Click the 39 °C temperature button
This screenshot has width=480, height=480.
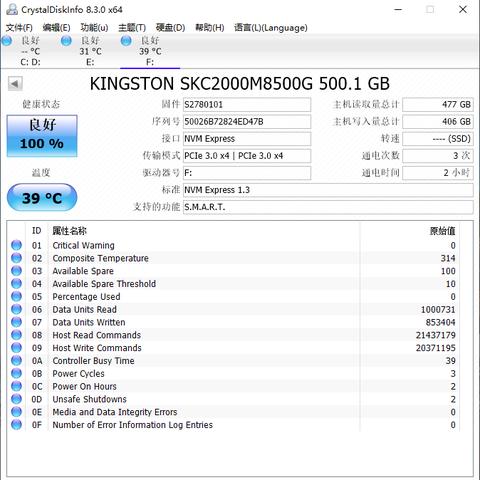42,198
